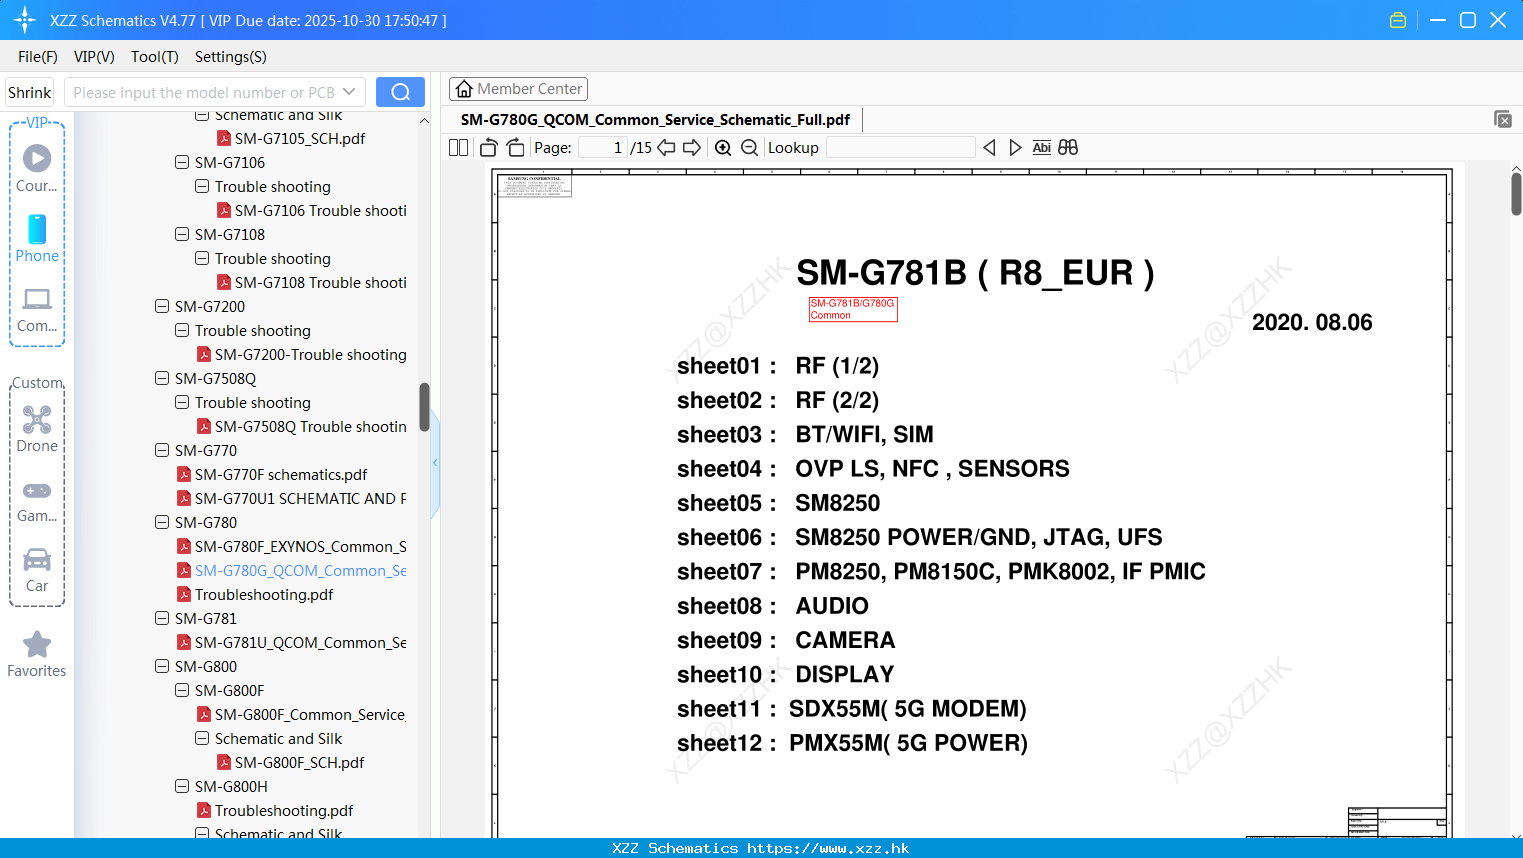Open SM-G780G_QCOM_Common PDF file
1523x858 pixels.
291,570
